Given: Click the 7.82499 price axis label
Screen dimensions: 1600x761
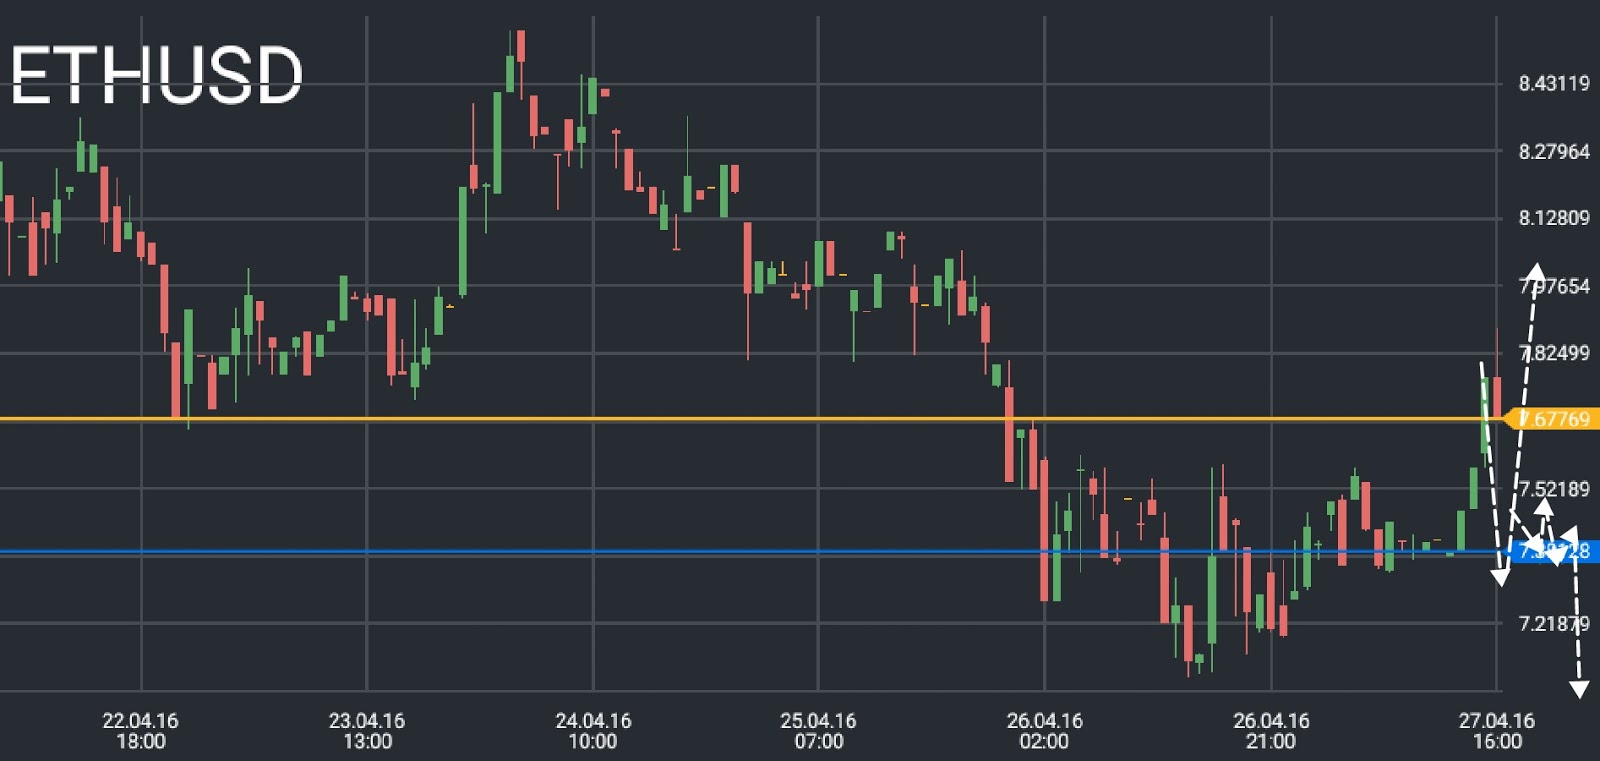Looking at the screenshot, I should pyautogui.click(x=1554, y=353).
